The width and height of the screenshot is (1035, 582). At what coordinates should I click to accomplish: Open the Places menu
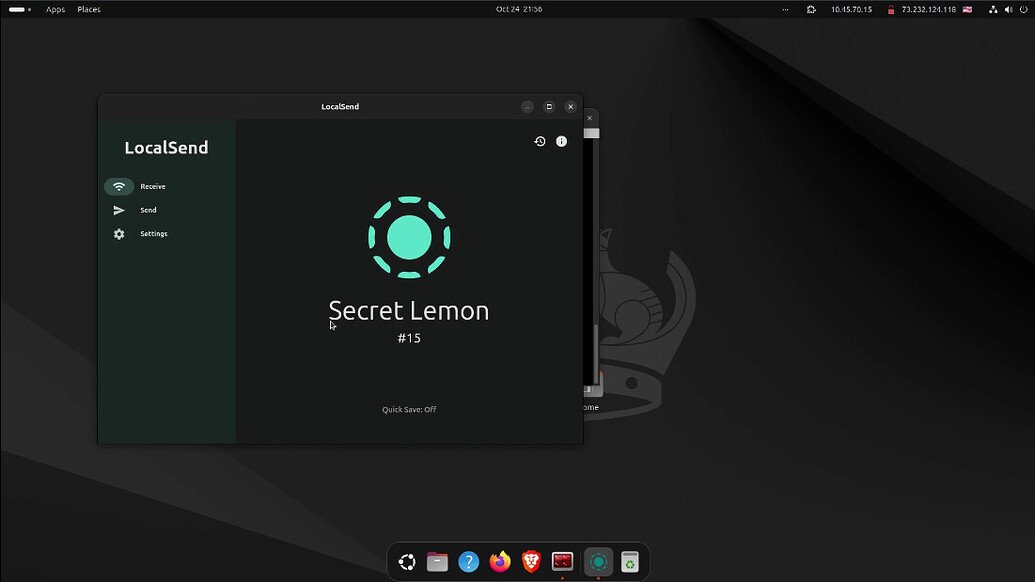88,9
